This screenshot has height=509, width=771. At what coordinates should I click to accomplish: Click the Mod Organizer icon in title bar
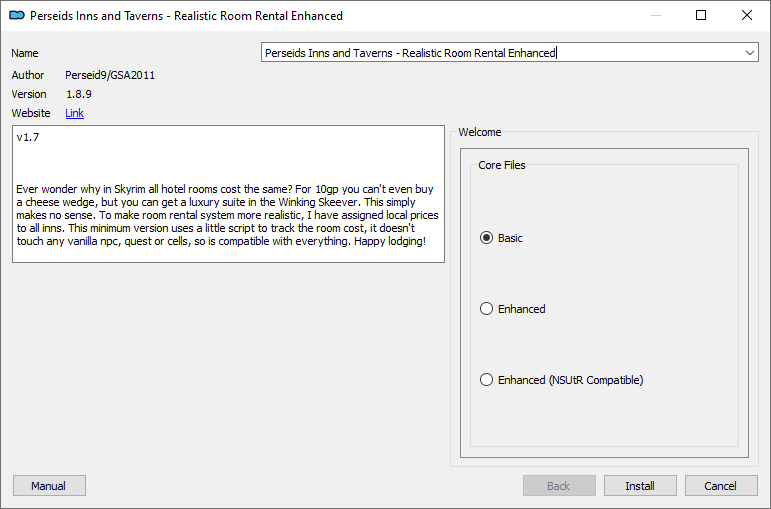tap(17, 16)
